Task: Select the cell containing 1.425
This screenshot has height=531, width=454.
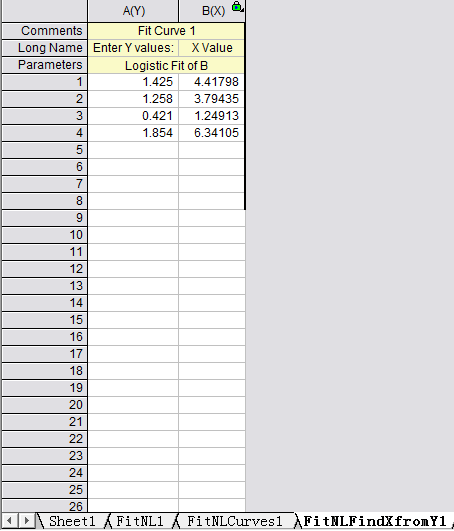Action: pyautogui.click(x=133, y=82)
